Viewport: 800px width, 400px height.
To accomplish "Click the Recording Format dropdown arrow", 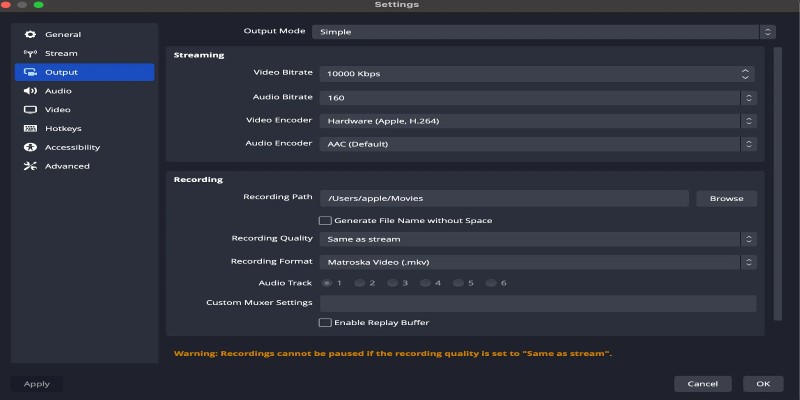I will (x=748, y=262).
